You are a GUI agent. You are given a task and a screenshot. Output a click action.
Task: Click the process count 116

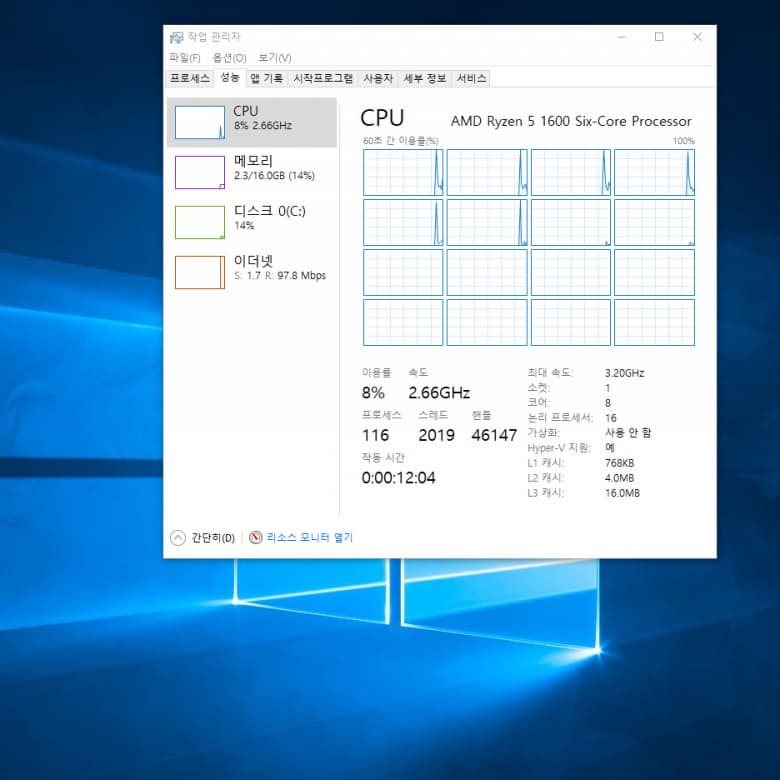point(376,435)
